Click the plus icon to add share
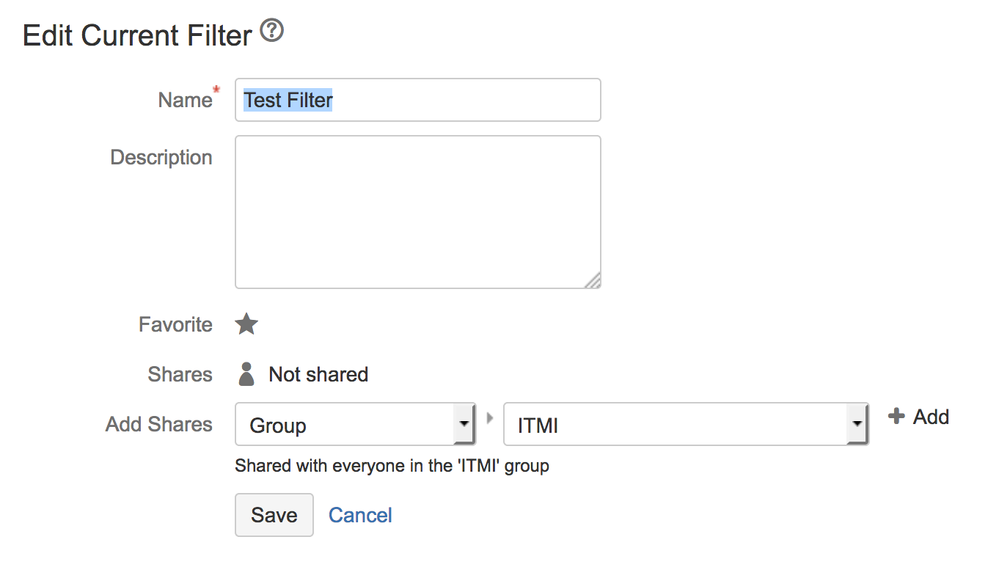 point(897,416)
